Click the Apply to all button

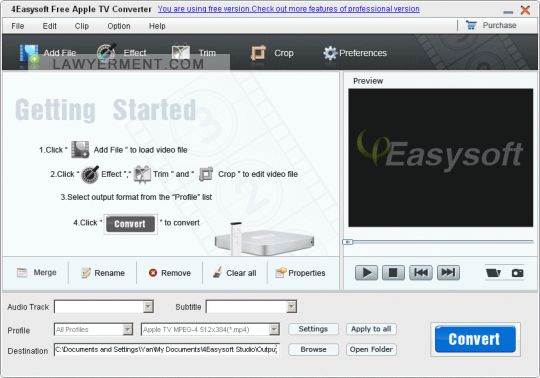[x=371, y=329]
